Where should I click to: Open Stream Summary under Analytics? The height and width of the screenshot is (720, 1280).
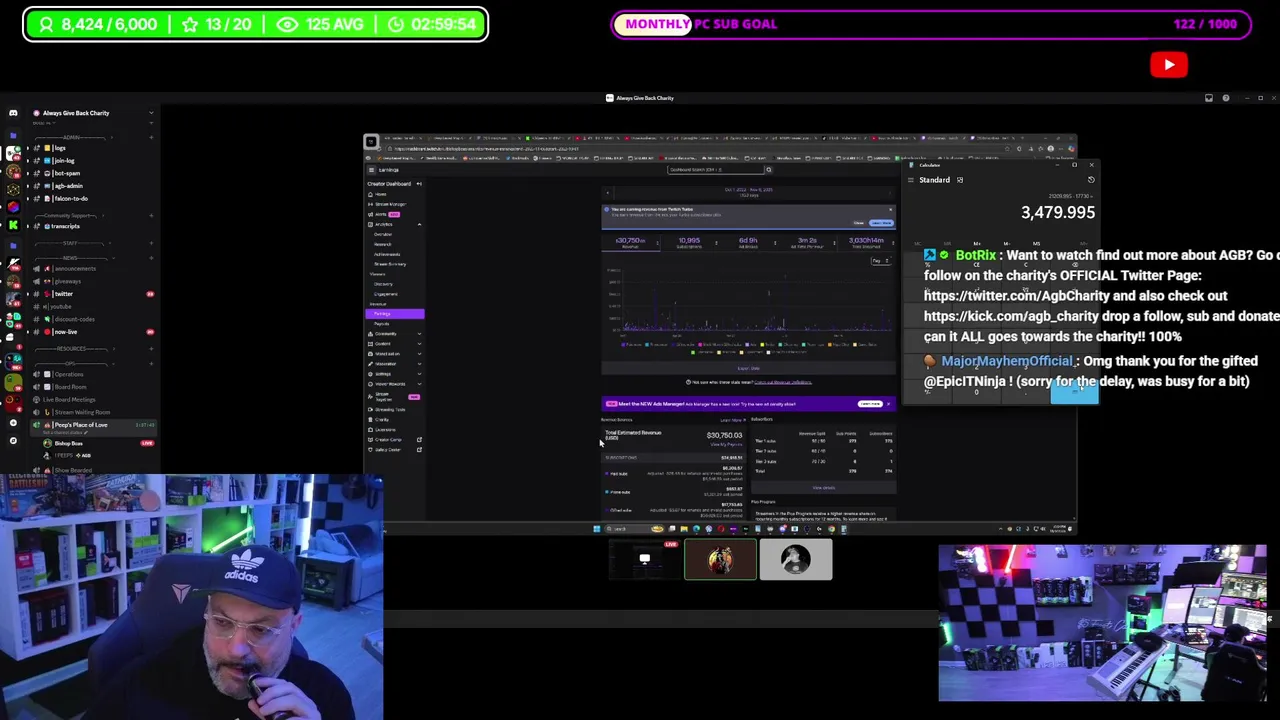[390, 264]
